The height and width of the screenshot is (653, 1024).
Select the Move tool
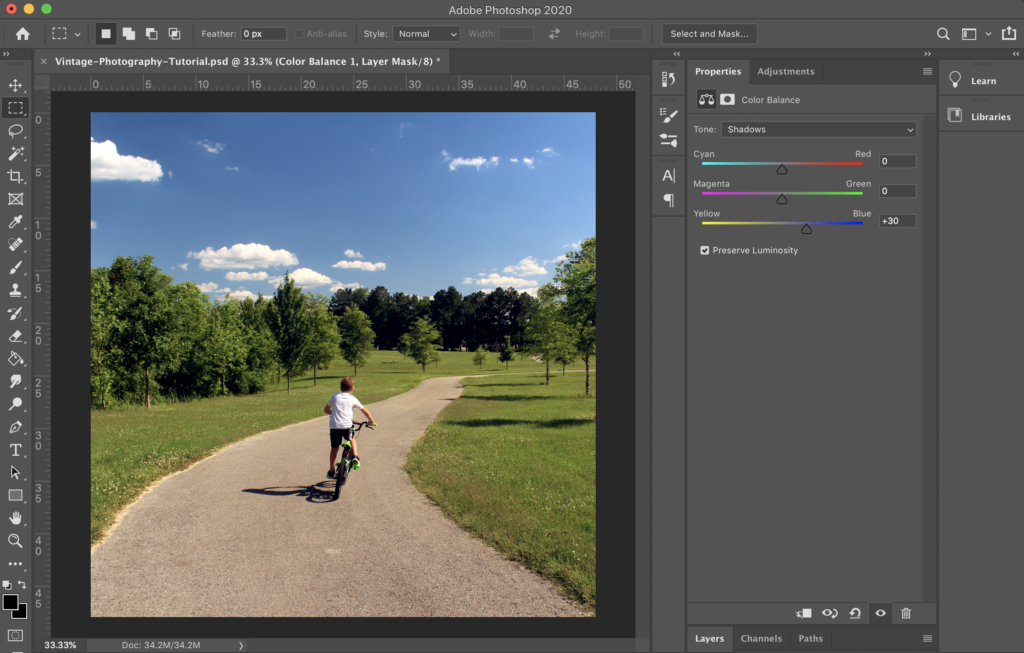(x=15, y=85)
